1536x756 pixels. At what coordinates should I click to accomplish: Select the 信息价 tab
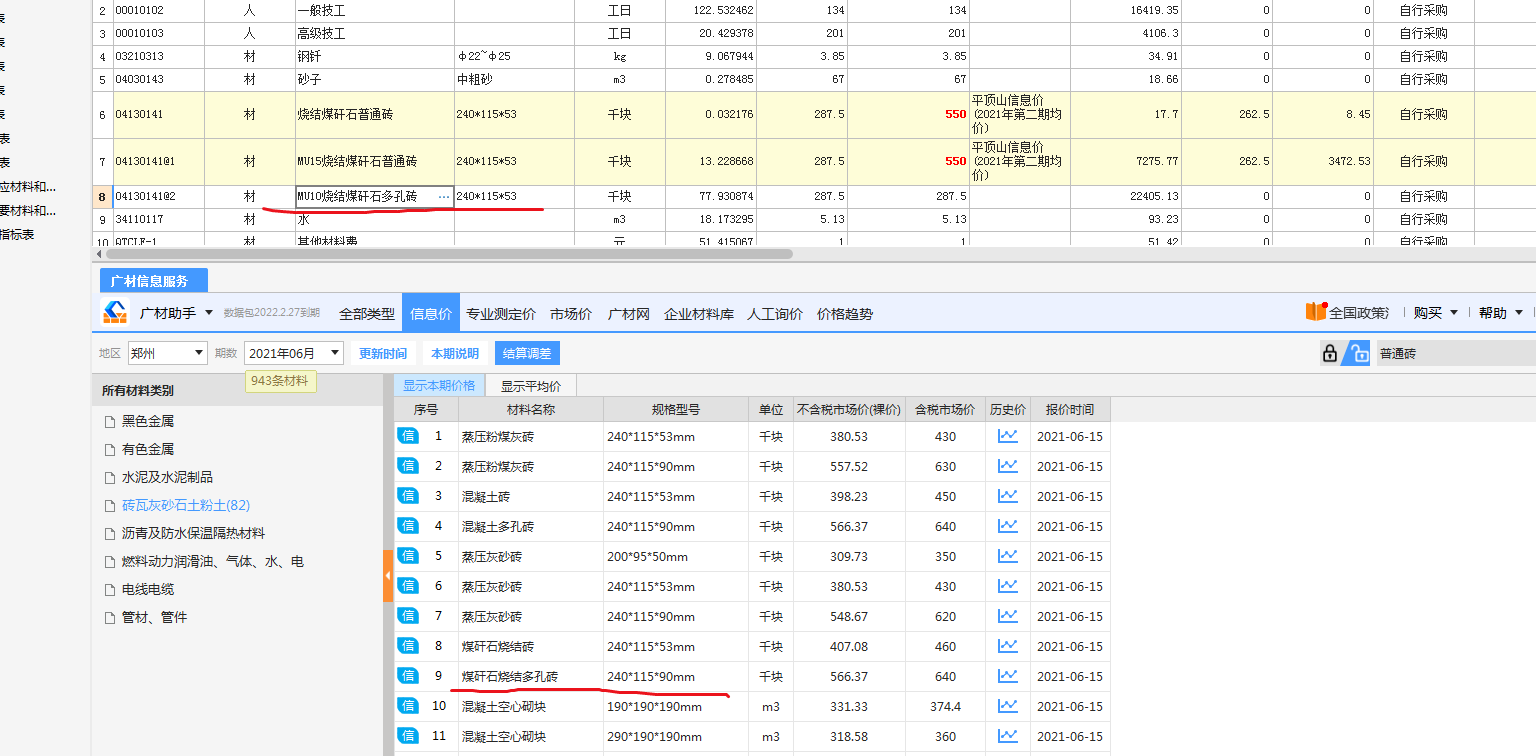[431, 313]
